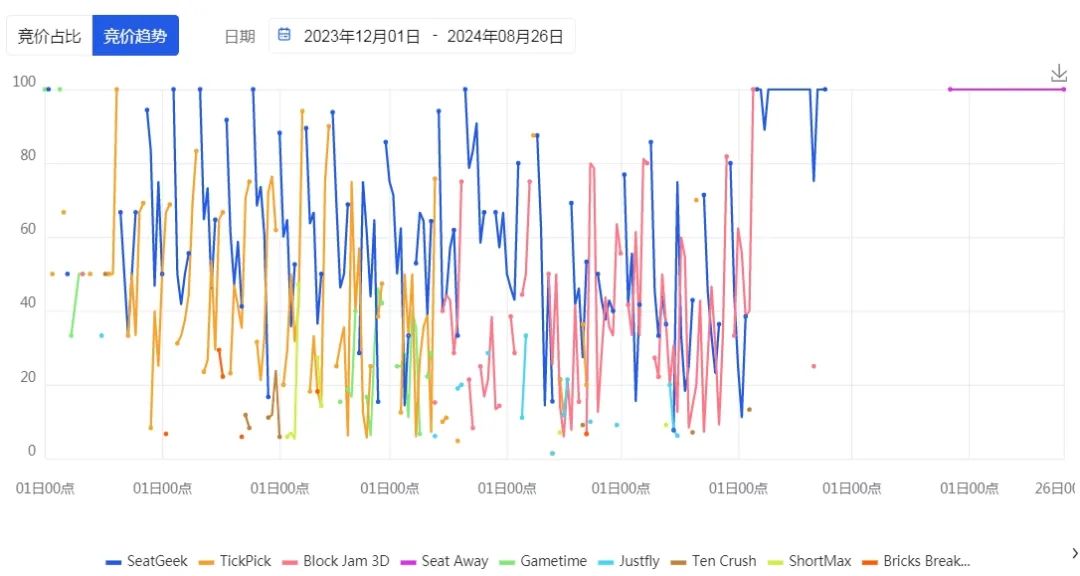Toggle the Seat Away legend entry
The height and width of the screenshot is (576, 1080).
pos(445,562)
